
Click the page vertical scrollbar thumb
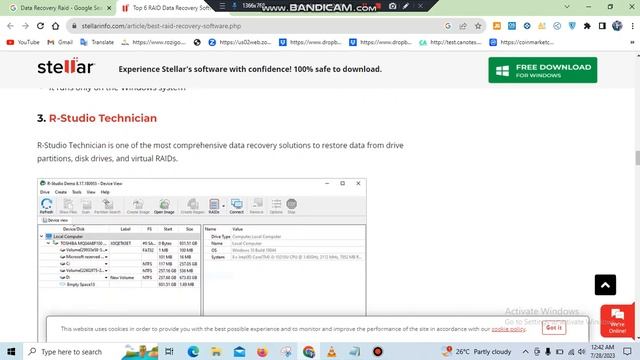(x=637, y=158)
